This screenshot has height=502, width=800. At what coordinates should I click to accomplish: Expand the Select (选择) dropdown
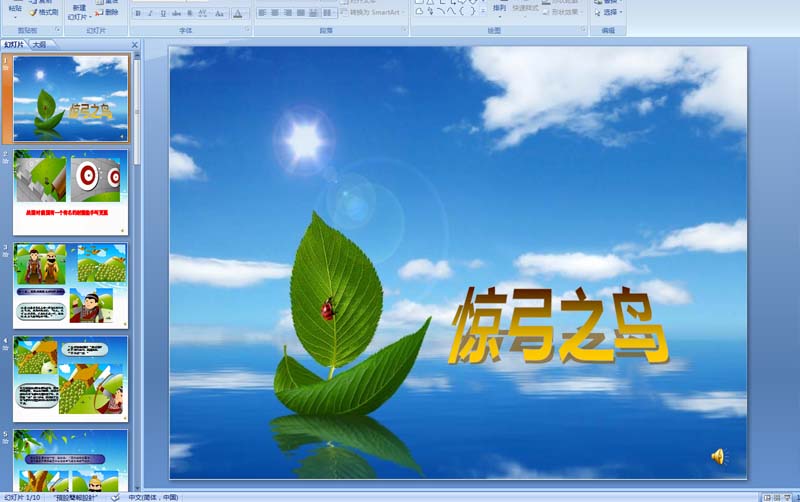pyautogui.click(x=611, y=13)
